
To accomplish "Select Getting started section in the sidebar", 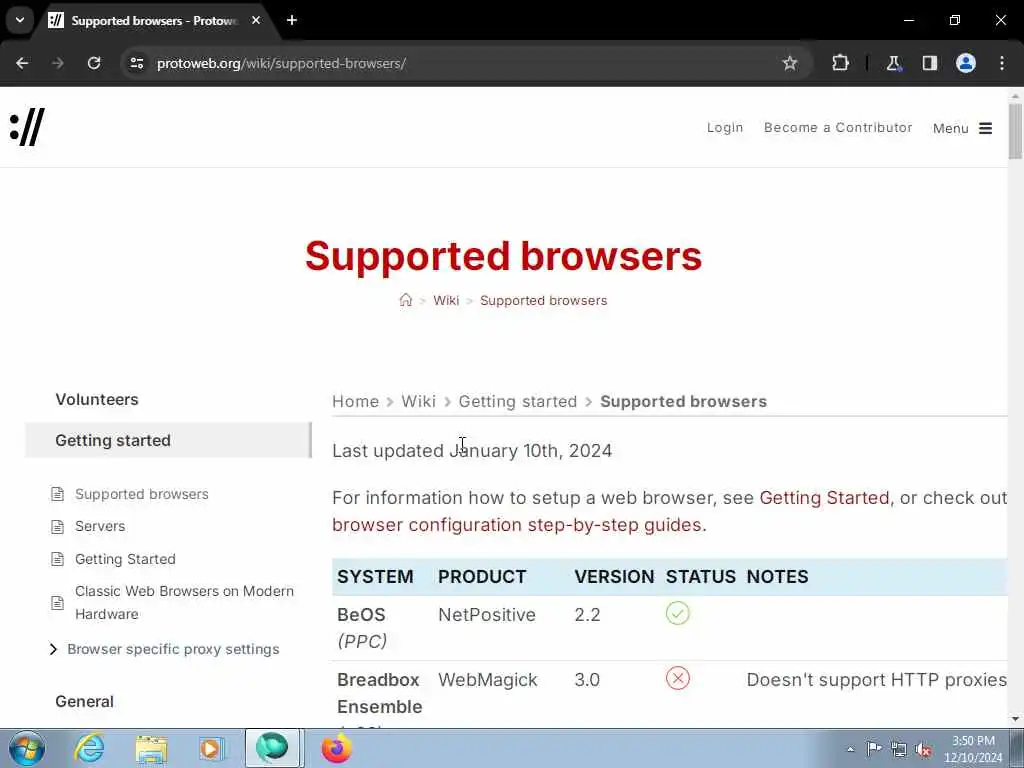I will tap(168, 440).
